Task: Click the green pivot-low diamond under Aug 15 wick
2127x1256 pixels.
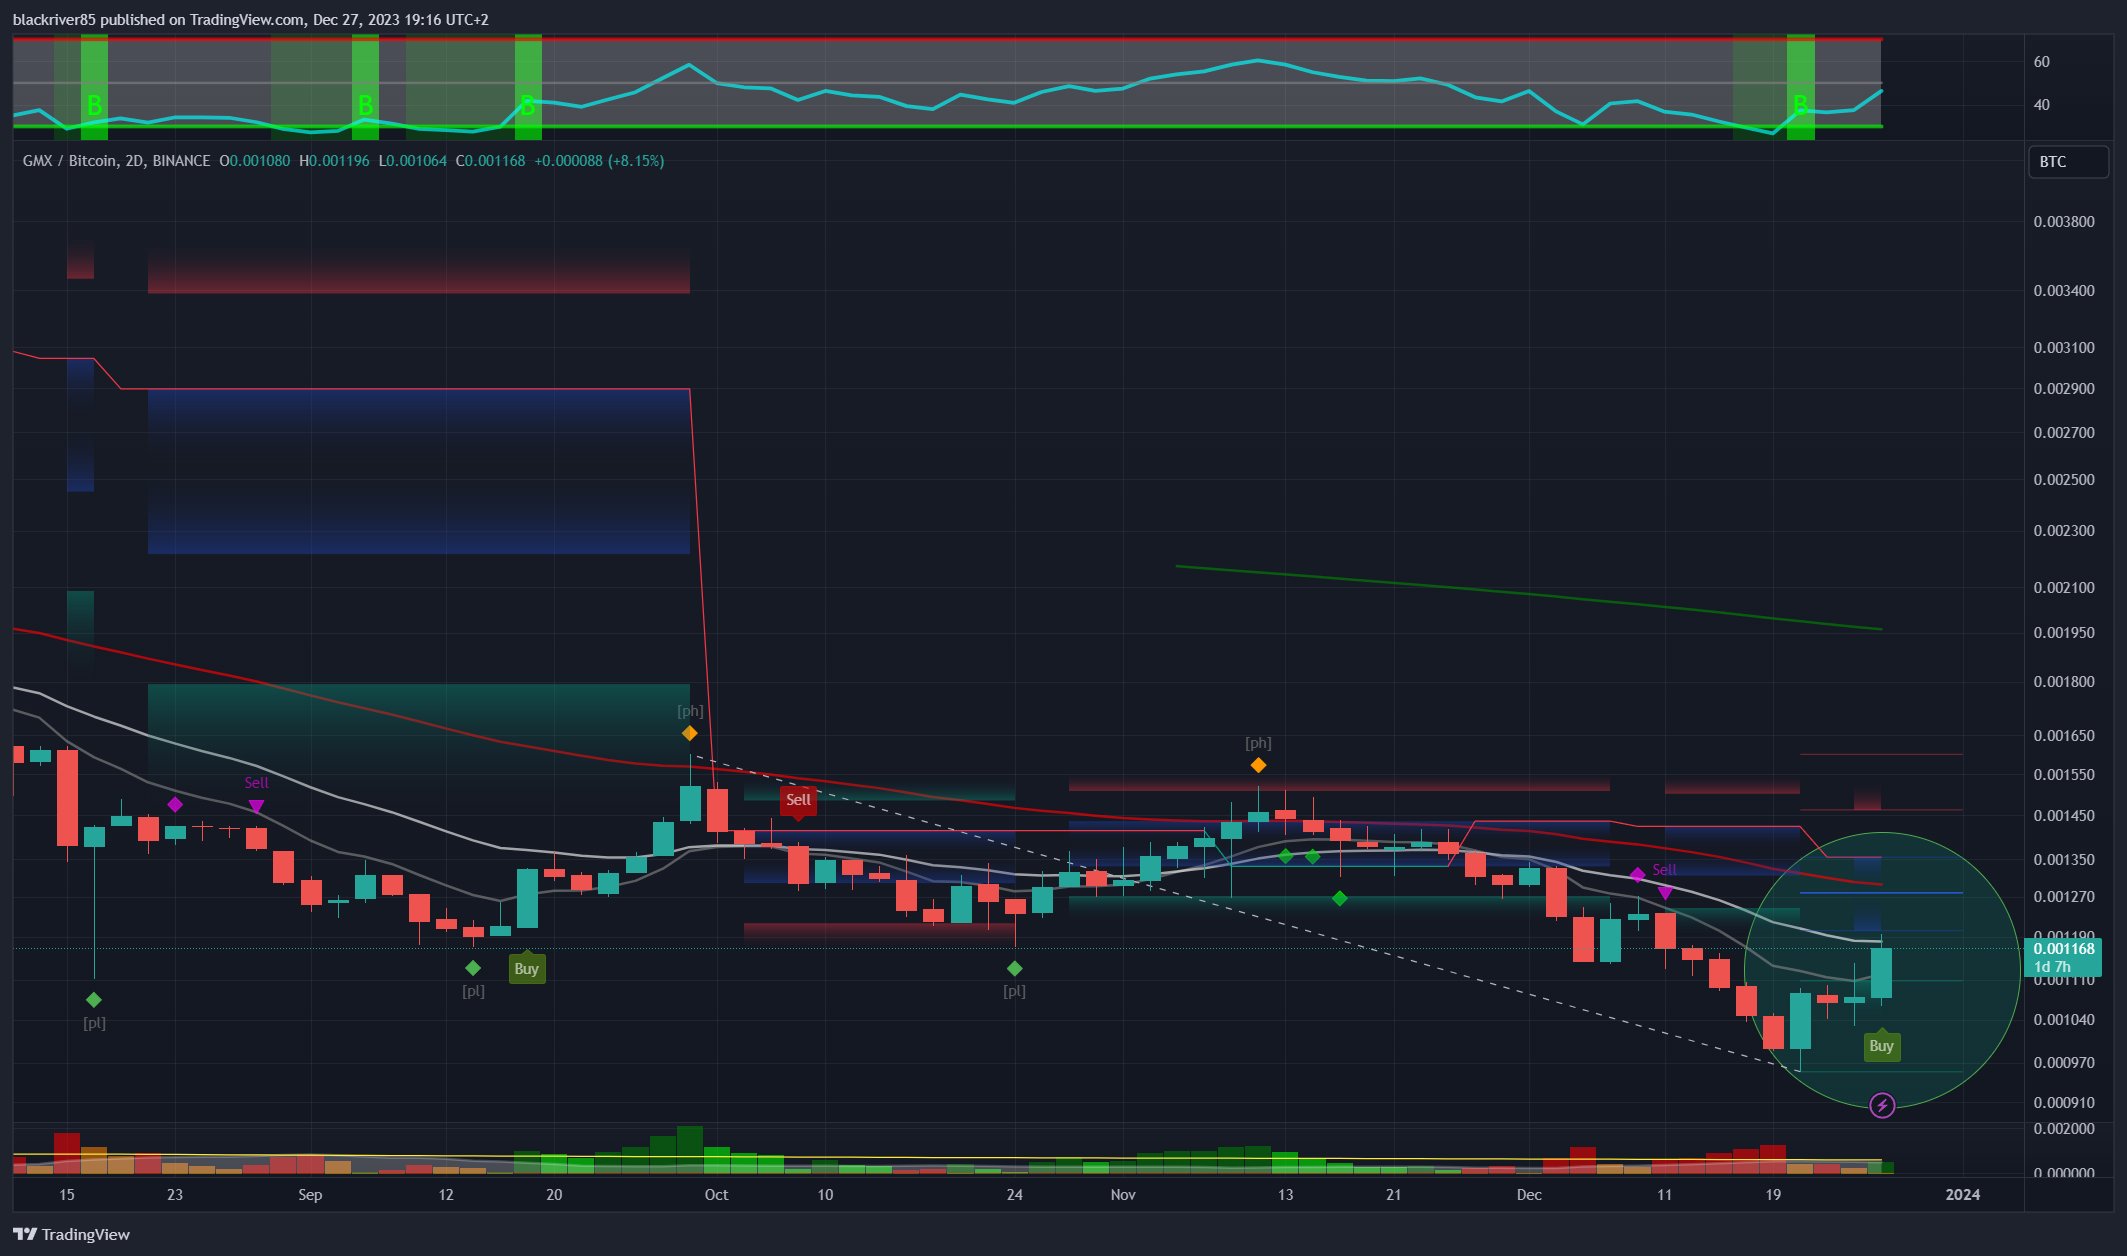Action: pyautogui.click(x=94, y=1000)
